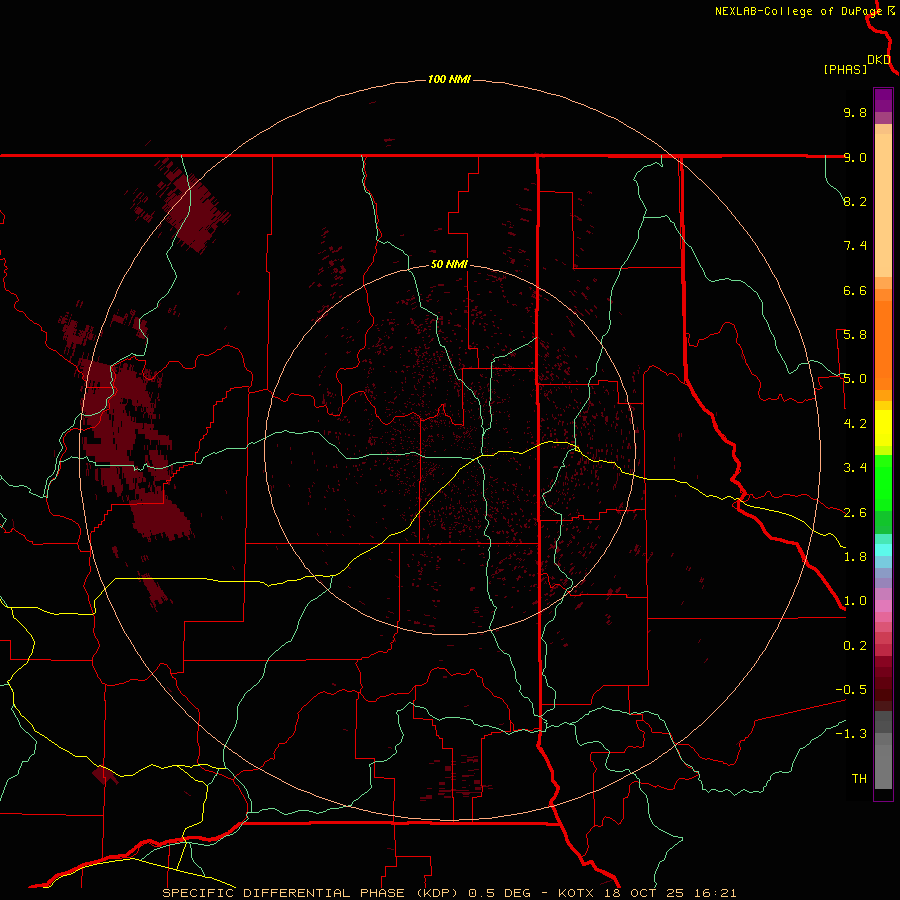This screenshot has height=900, width=900.
Task: Click the orange segment of the color bar
Action: [x=883, y=344]
